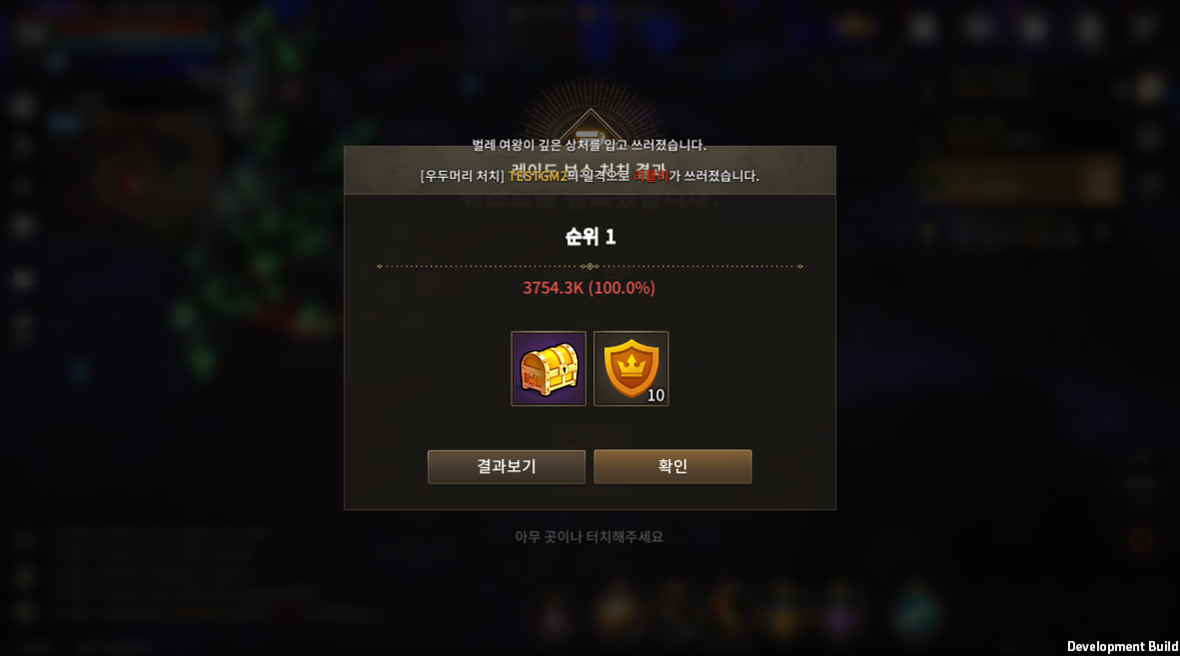
Task: Tap the blurred orange target icon
Action: coord(1141,539)
